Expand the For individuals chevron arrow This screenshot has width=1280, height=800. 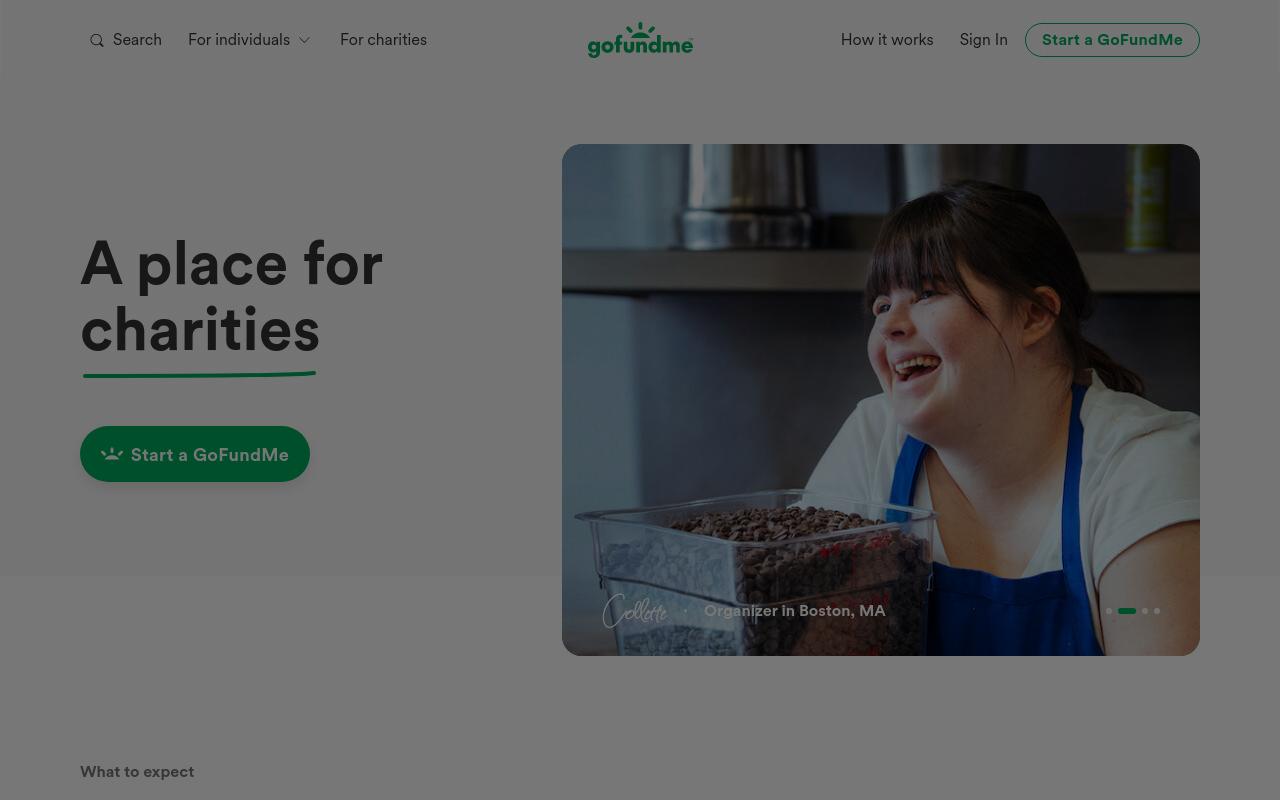(x=304, y=40)
